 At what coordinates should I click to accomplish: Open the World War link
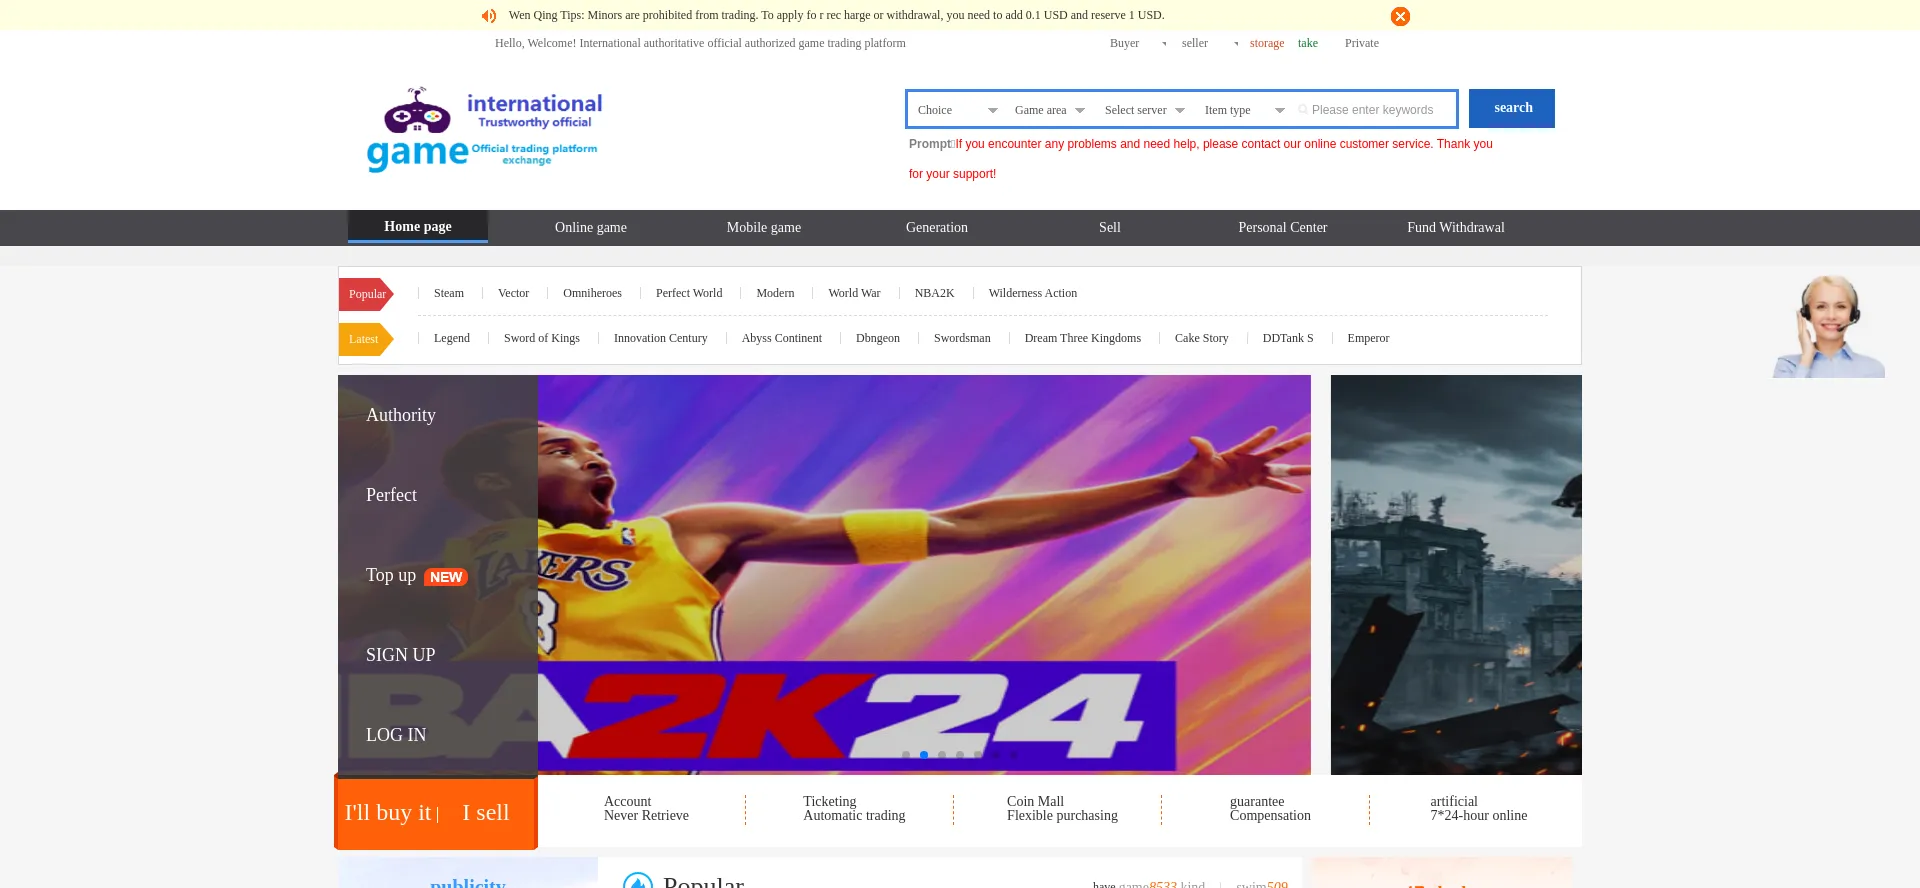[854, 293]
